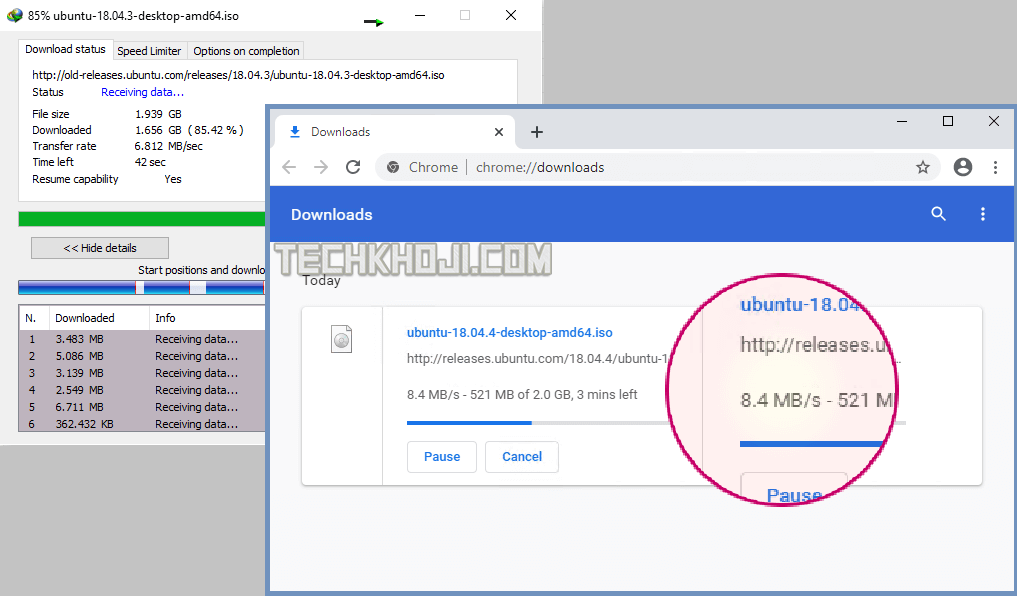Click the Time left value 42 sec
Image resolution: width=1017 pixels, height=596 pixels.
click(150, 162)
